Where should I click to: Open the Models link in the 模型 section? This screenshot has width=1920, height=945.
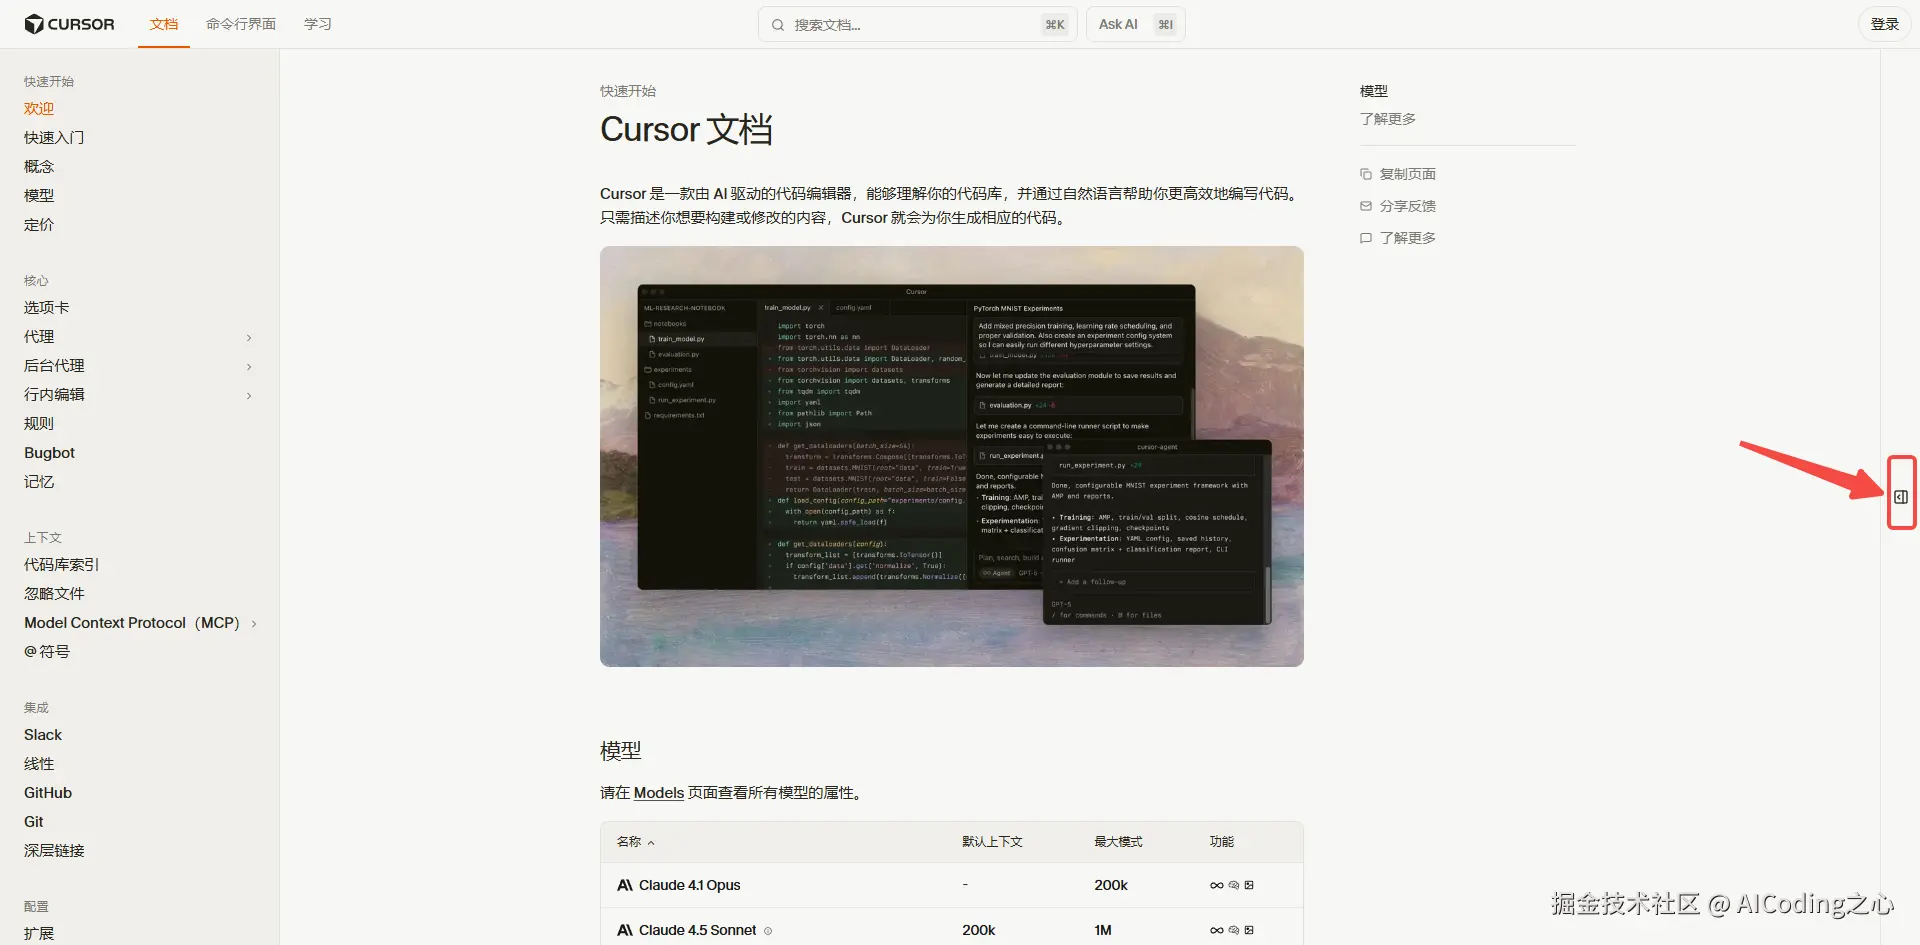(x=659, y=793)
